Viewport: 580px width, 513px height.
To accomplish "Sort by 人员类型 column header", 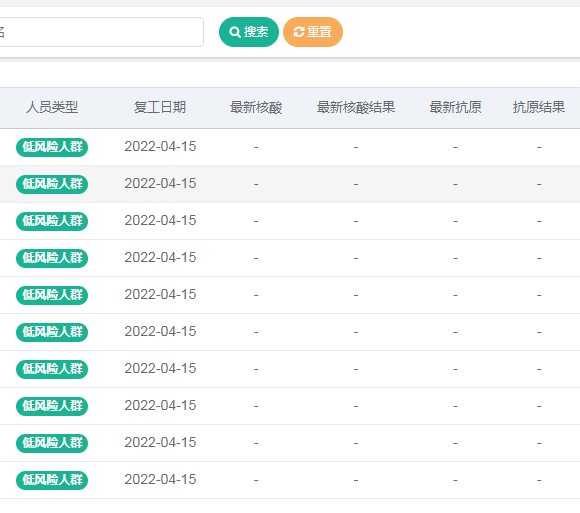I will tap(52, 108).
